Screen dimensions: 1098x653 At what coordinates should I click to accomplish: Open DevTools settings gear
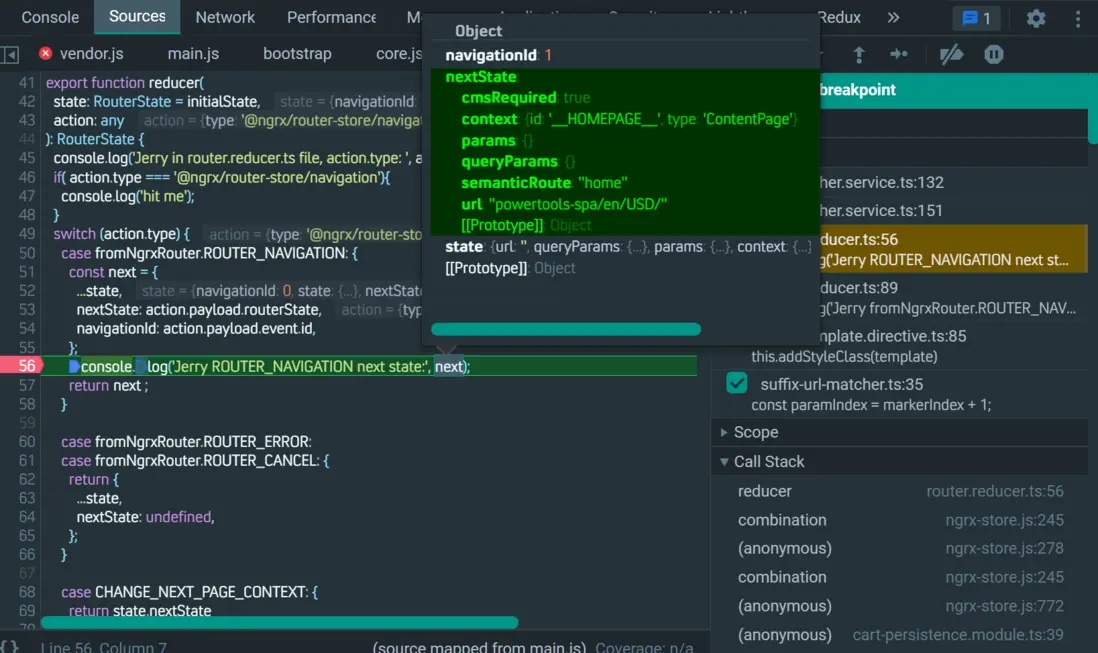coord(1036,18)
